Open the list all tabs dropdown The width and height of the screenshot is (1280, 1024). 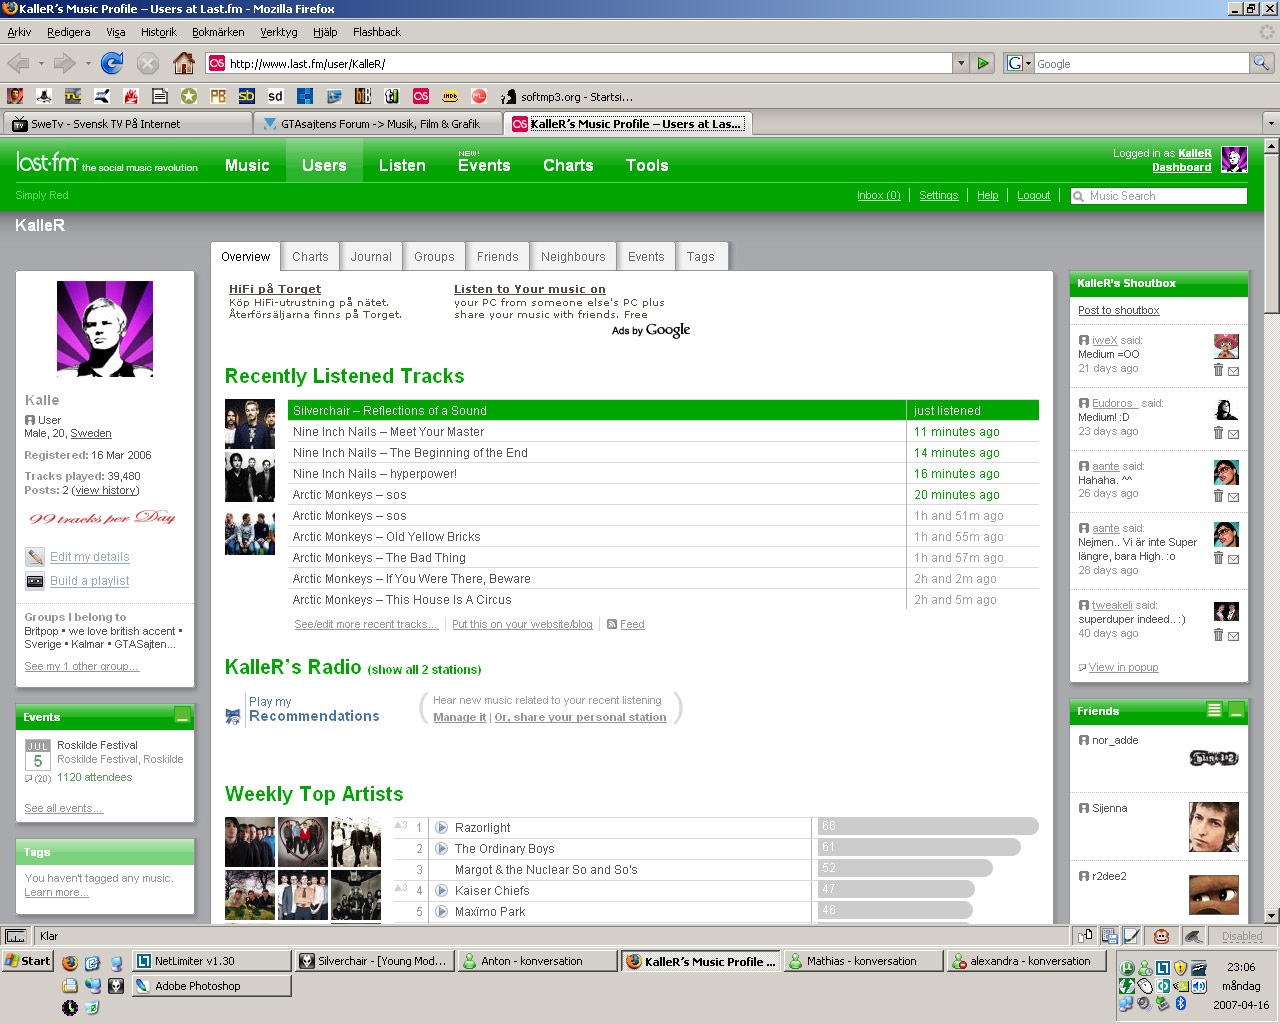point(1271,124)
